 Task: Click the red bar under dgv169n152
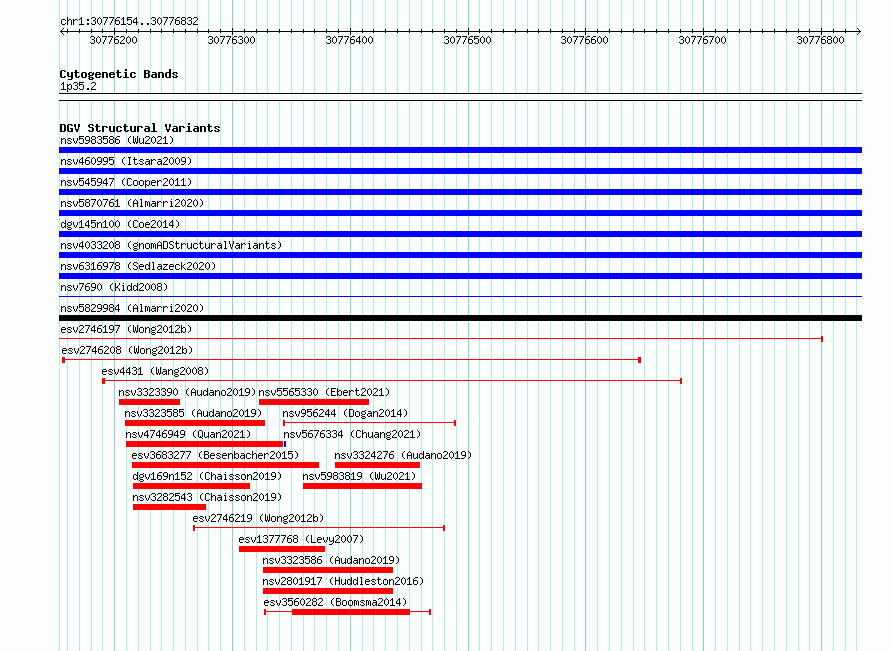coord(191,486)
